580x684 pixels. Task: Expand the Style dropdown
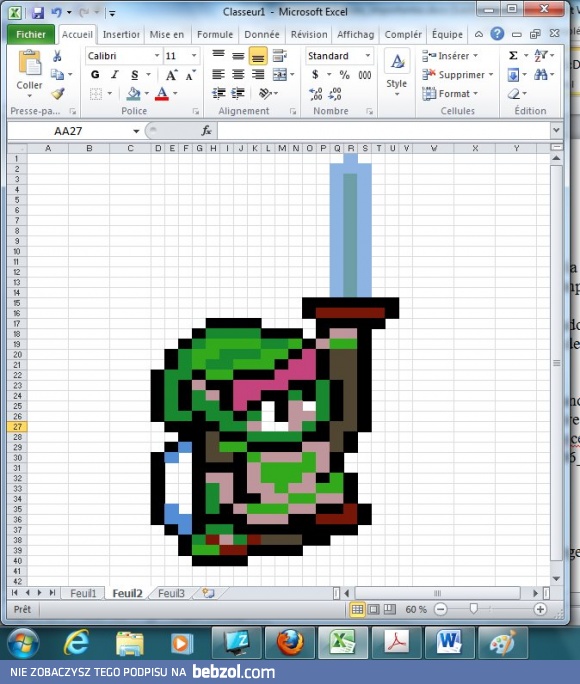coord(396,94)
